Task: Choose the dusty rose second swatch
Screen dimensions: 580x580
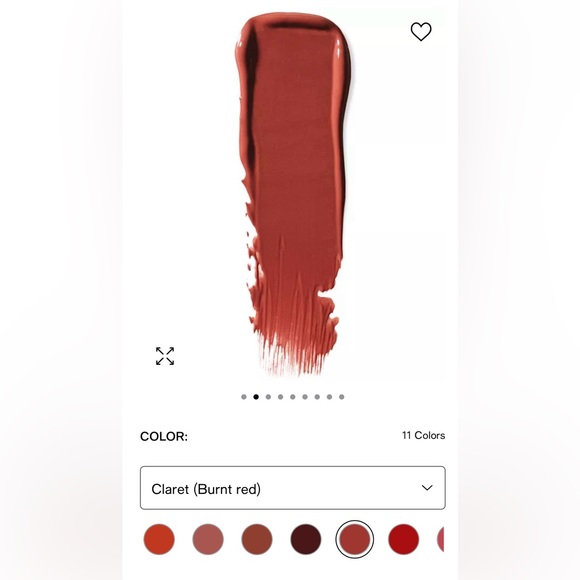Action: click(x=208, y=539)
